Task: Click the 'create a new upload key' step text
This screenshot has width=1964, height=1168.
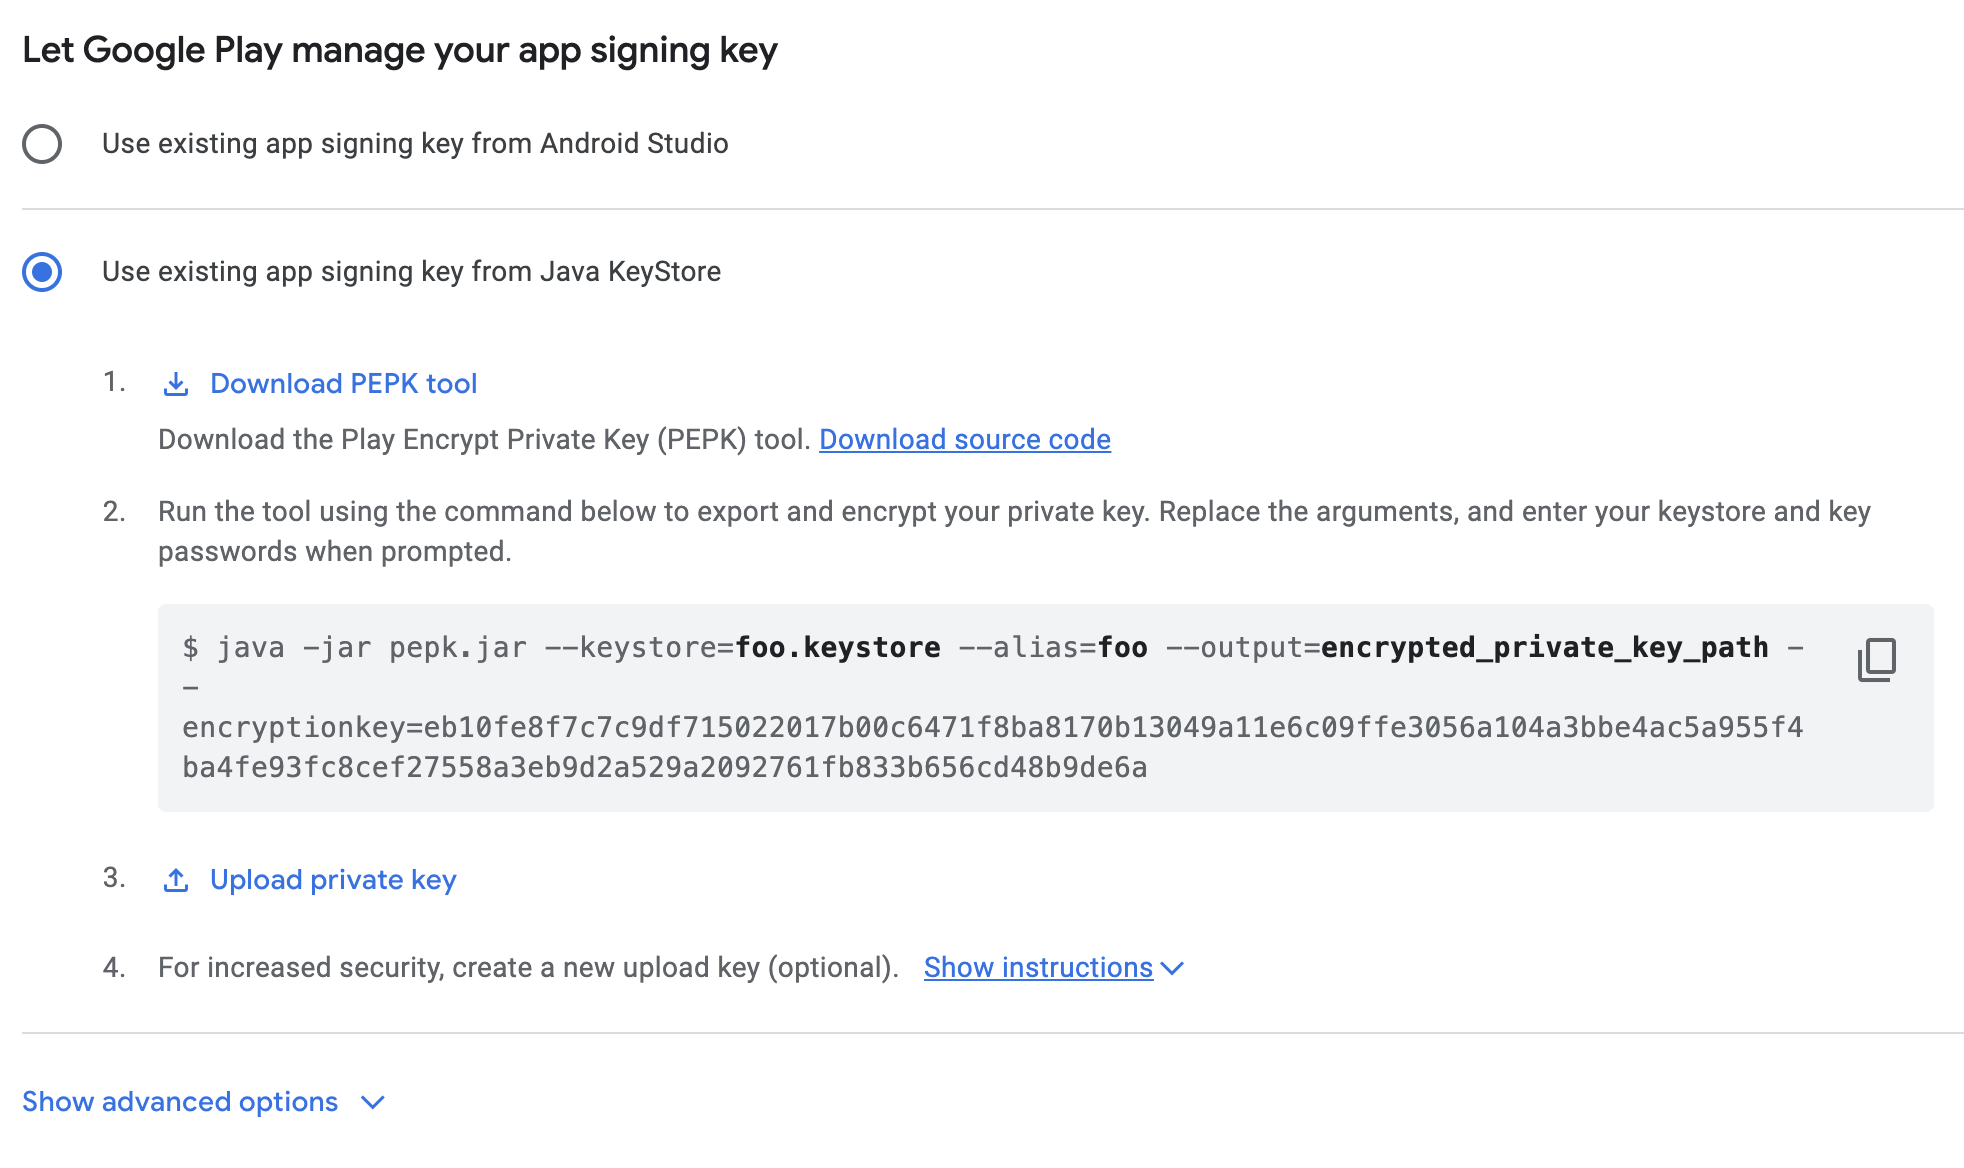Action: 528,968
